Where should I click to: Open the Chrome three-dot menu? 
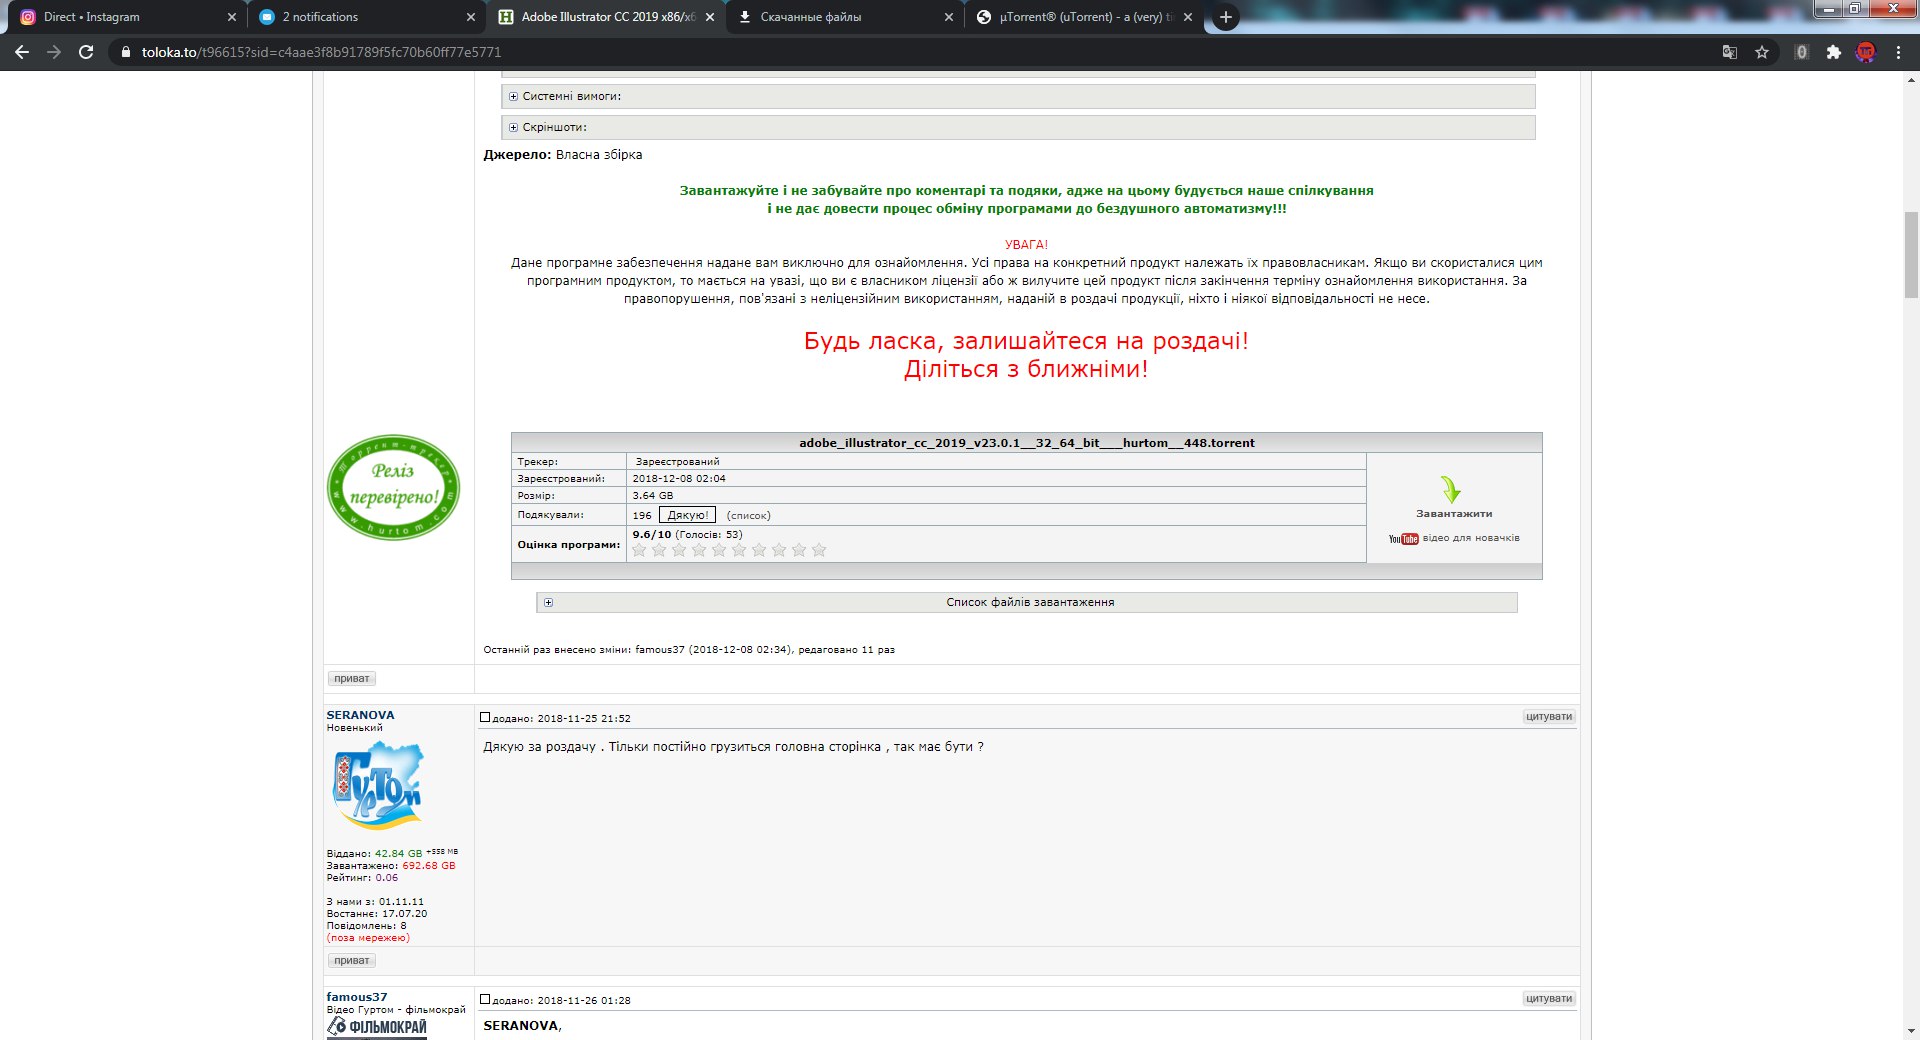click(1898, 52)
